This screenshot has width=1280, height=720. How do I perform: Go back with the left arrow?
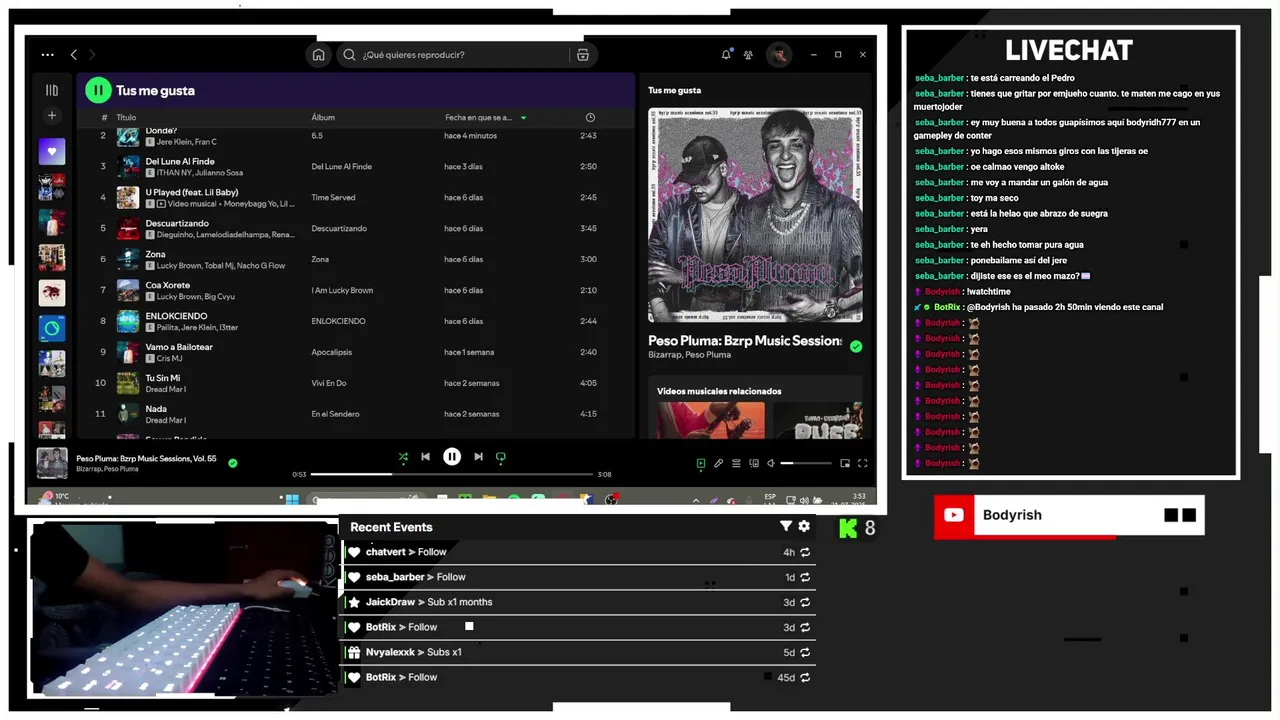click(73, 55)
